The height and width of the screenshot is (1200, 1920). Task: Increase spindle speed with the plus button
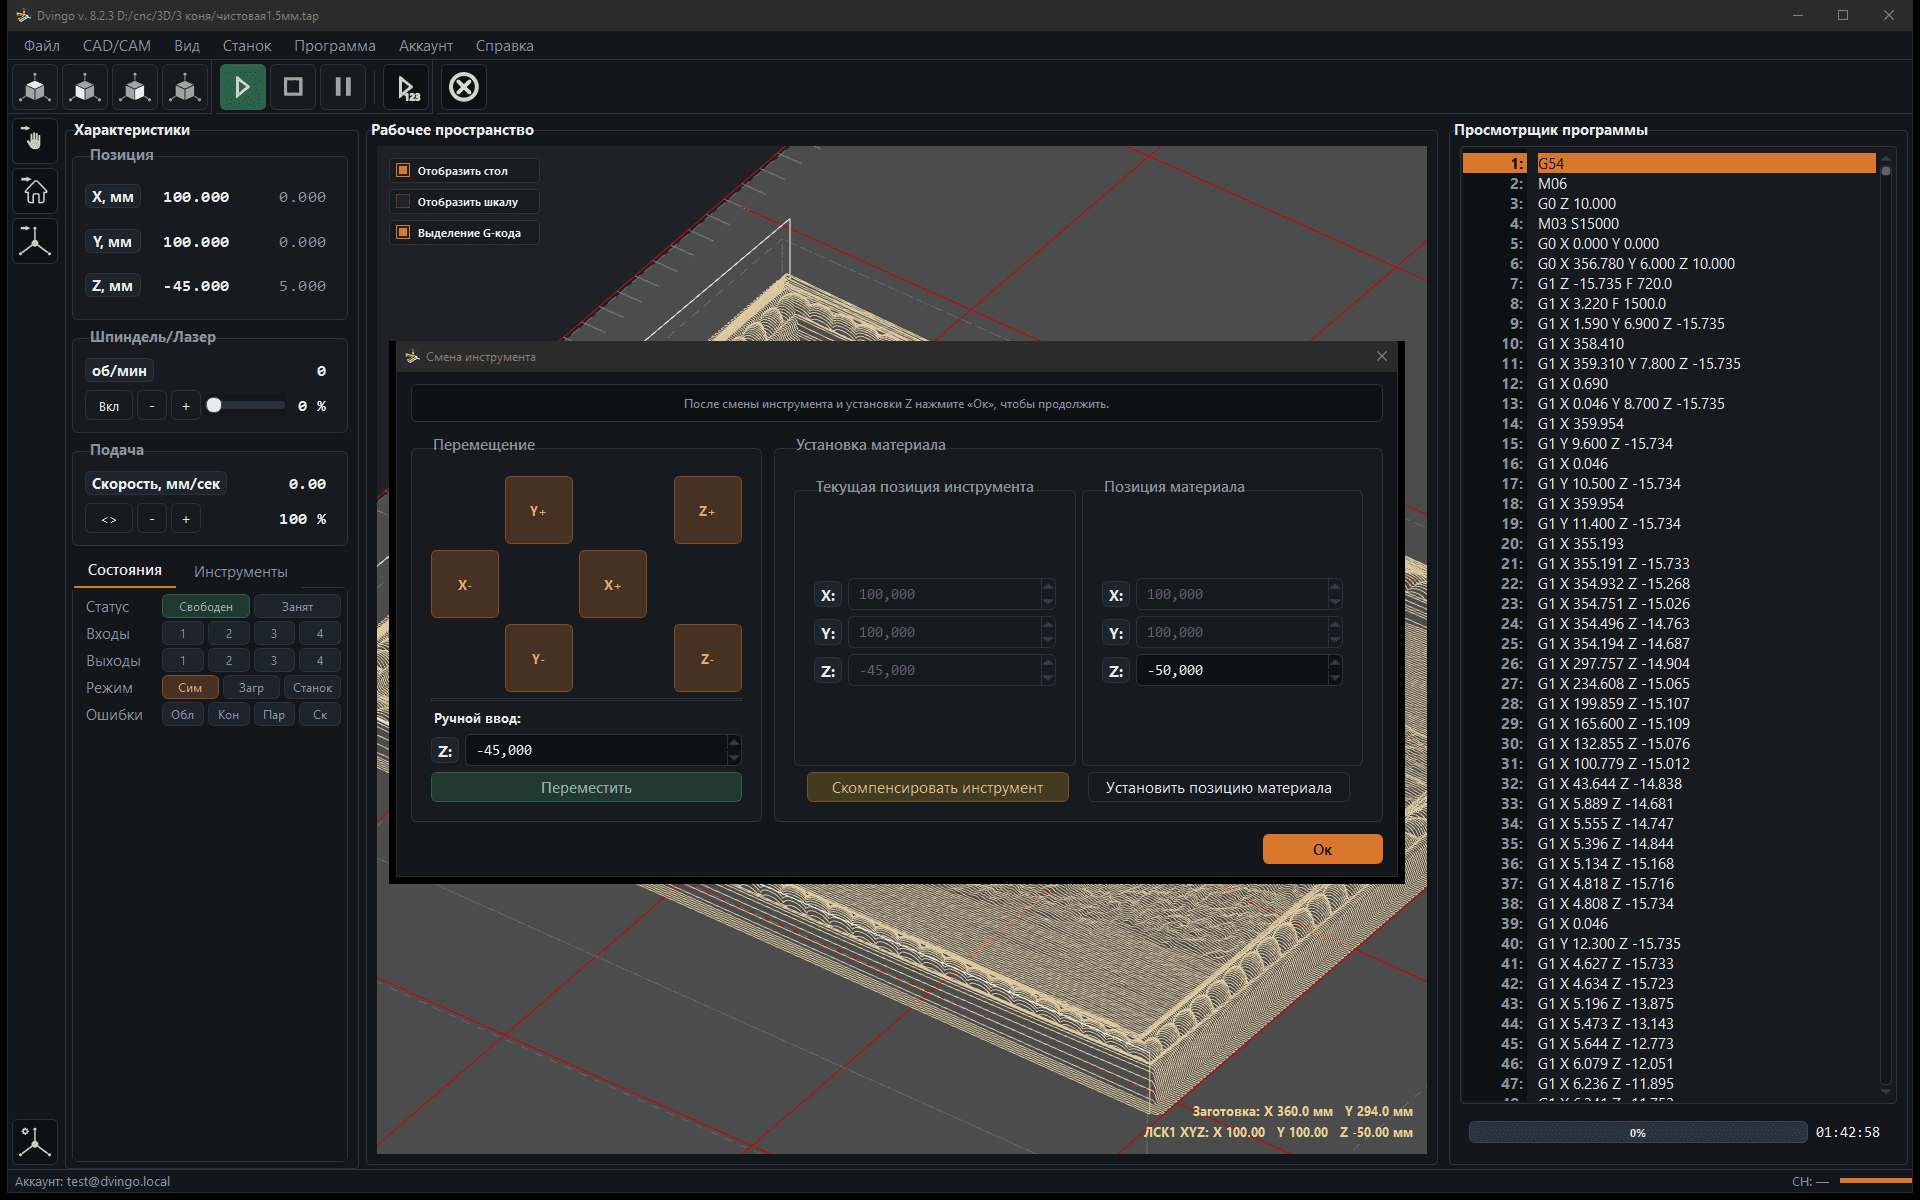pos(186,406)
